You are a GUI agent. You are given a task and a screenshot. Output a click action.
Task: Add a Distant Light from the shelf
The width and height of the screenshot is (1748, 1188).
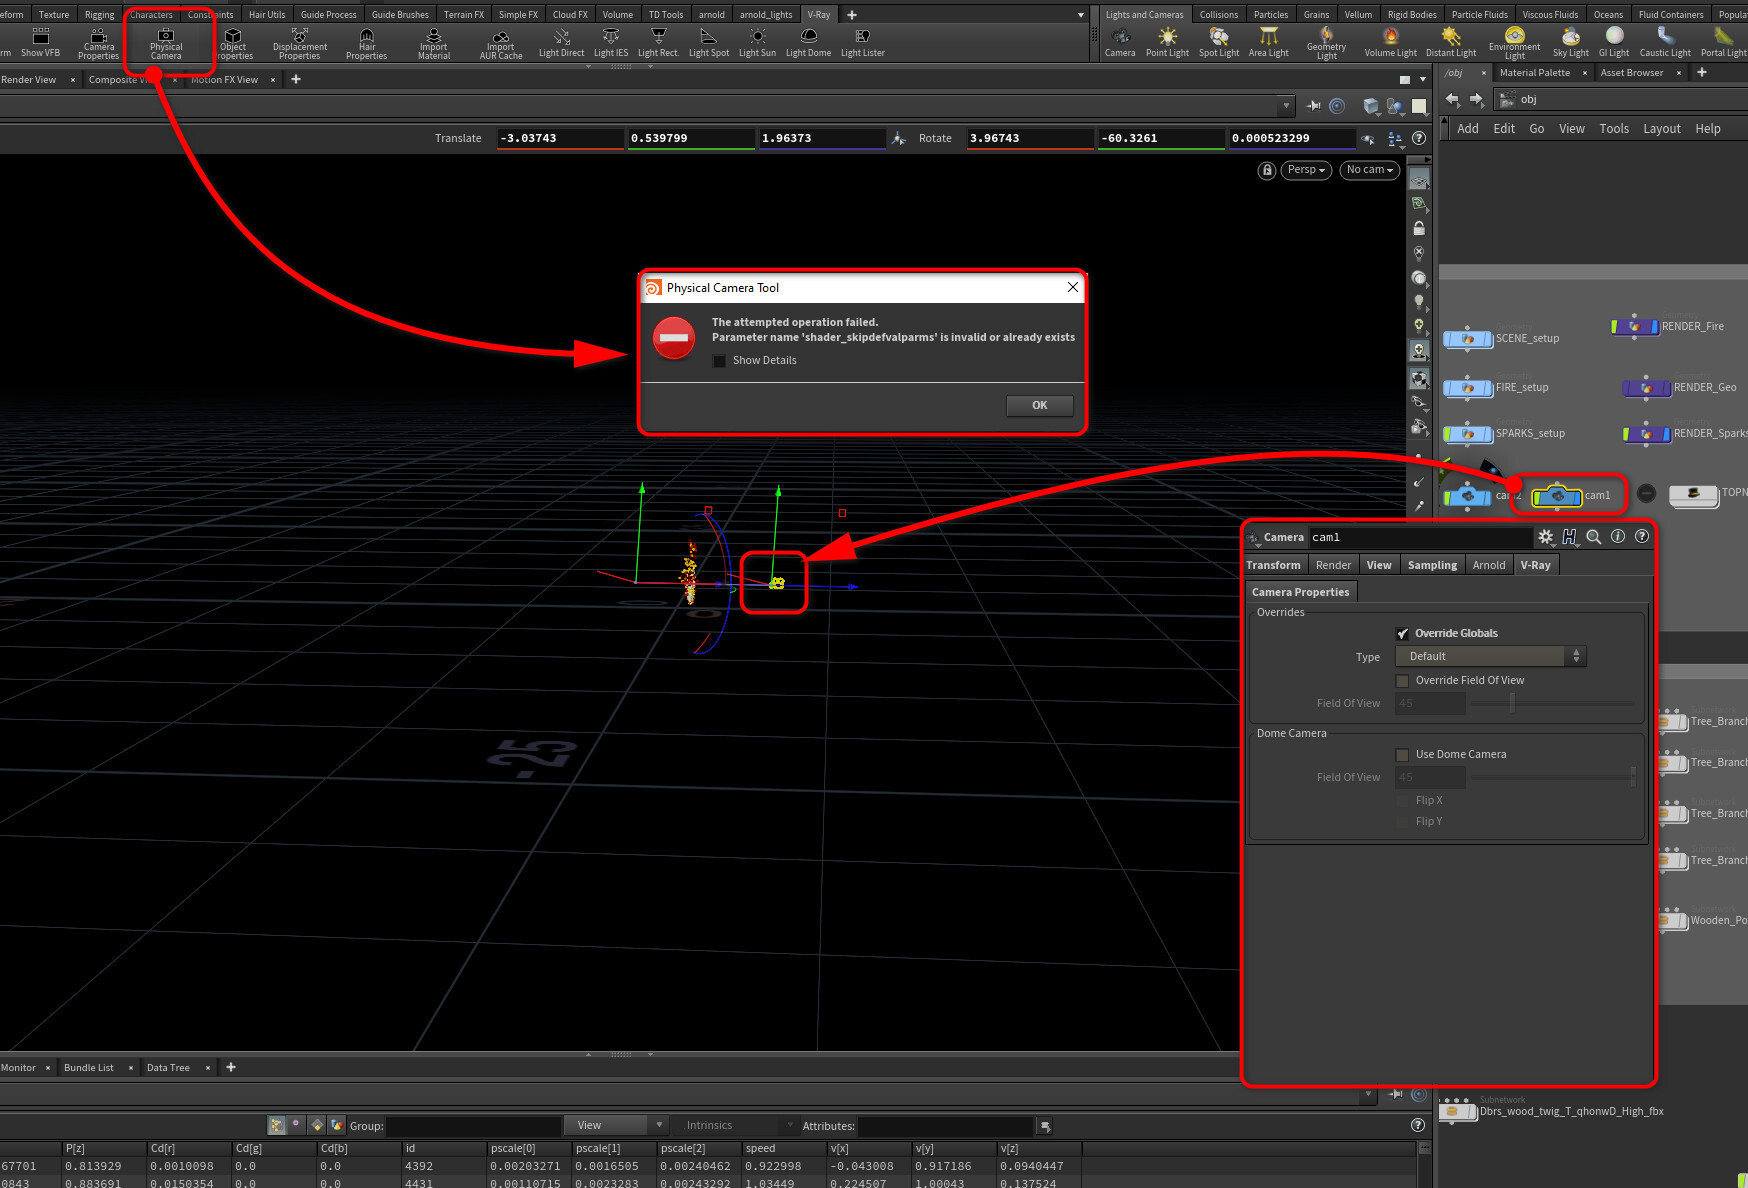pos(1451,43)
